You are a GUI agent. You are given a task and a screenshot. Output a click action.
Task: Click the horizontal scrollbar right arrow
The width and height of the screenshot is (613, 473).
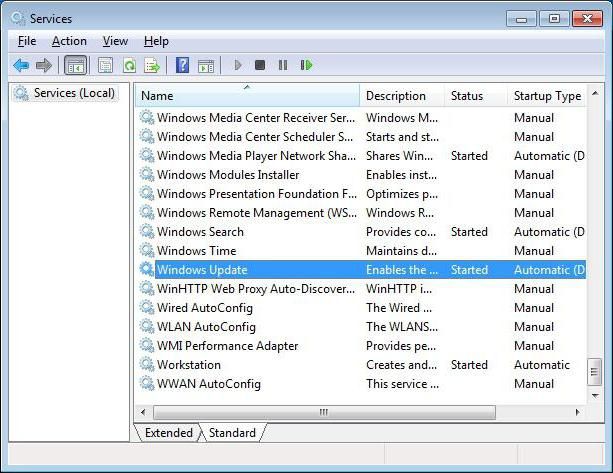pyautogui.click(x=577, y=412)
